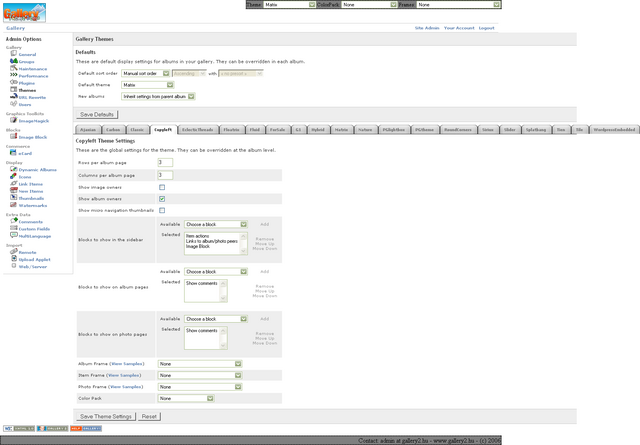This screenshot has width=640, height=445.
Task: Click the Maintenance icon in the sidebar
Action: click(x=13, y=68)
